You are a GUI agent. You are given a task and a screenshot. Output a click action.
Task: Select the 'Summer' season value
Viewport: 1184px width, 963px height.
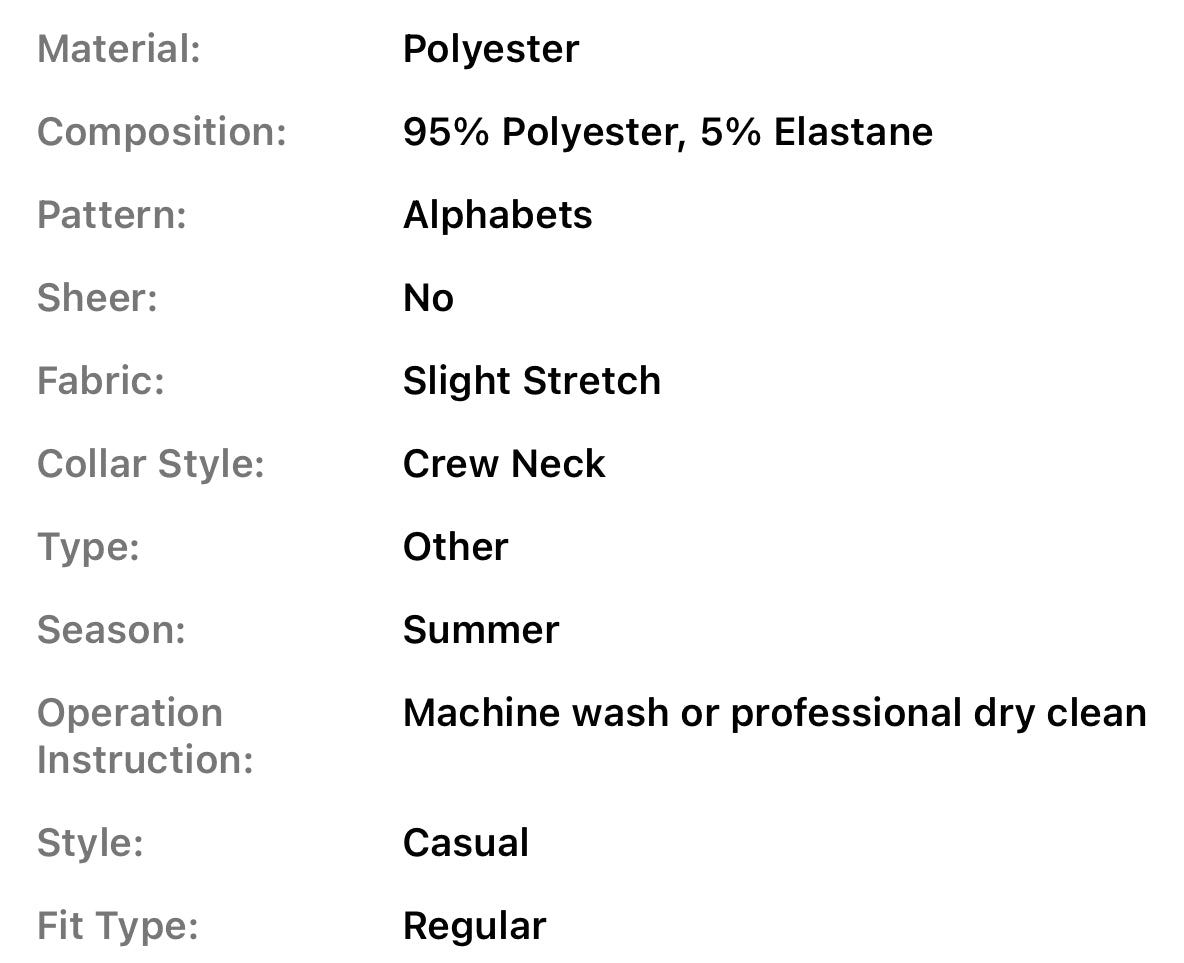tap(480, 630)
